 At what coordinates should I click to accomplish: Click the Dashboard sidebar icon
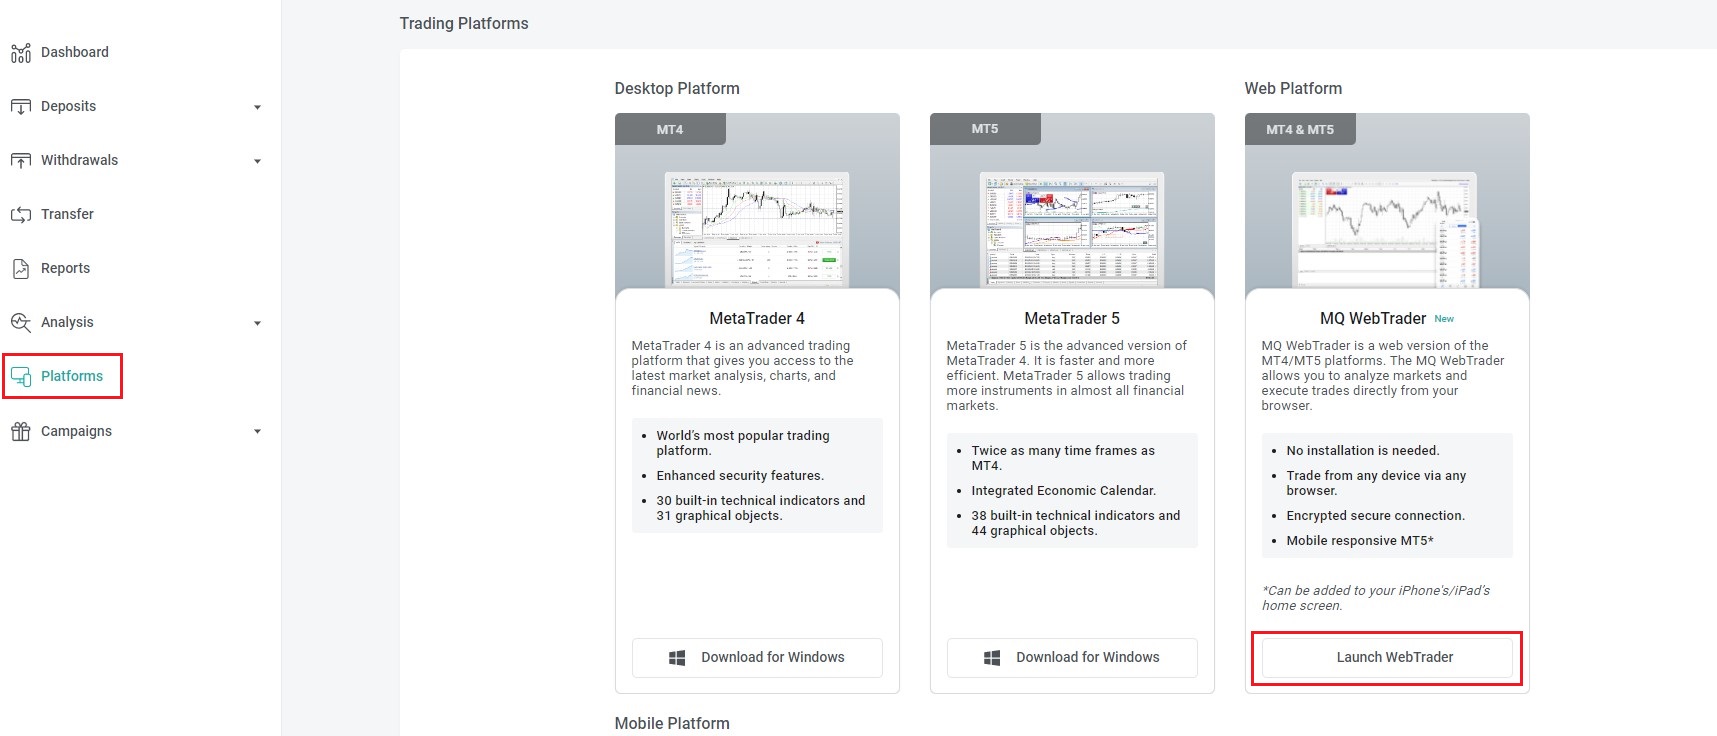(21, 53)
